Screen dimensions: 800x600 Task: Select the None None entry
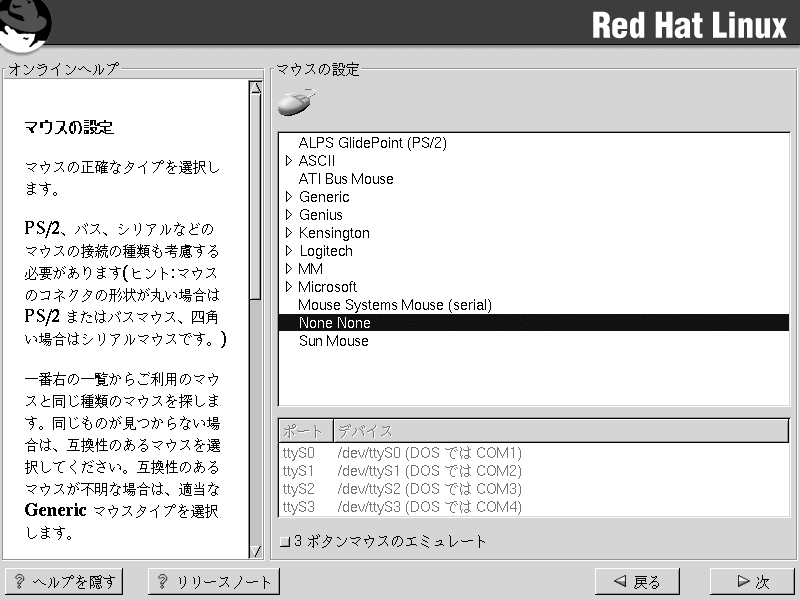(x=334, y=323)
